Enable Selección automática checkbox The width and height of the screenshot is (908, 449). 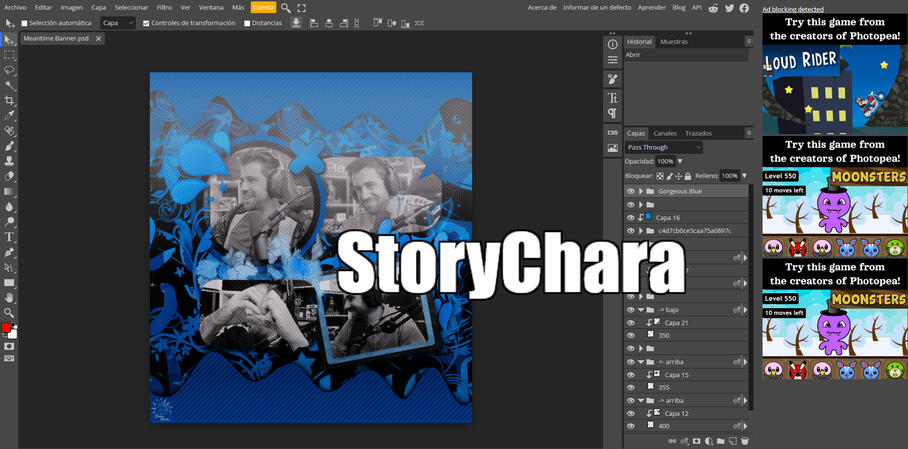25,23
